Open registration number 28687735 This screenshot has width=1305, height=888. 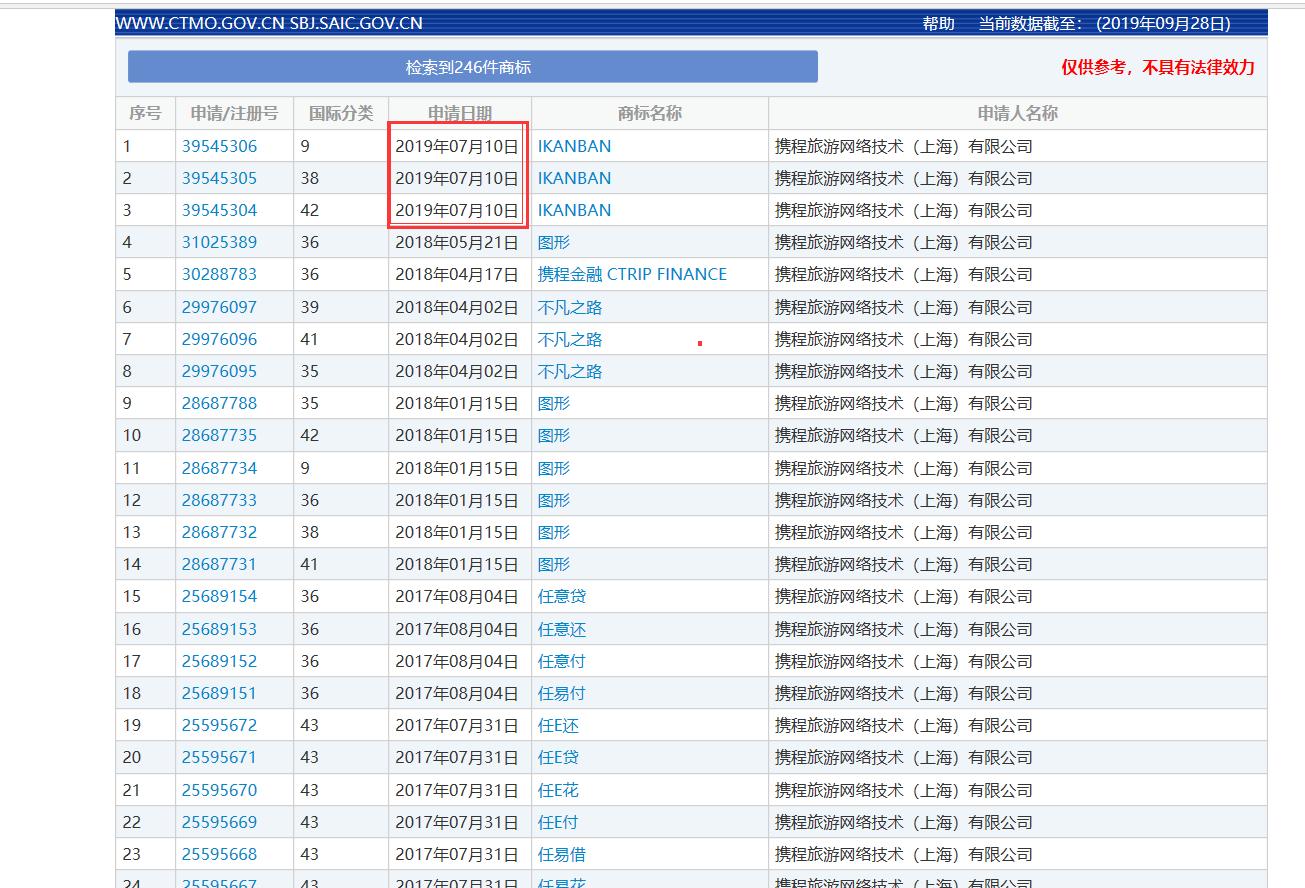219,435
